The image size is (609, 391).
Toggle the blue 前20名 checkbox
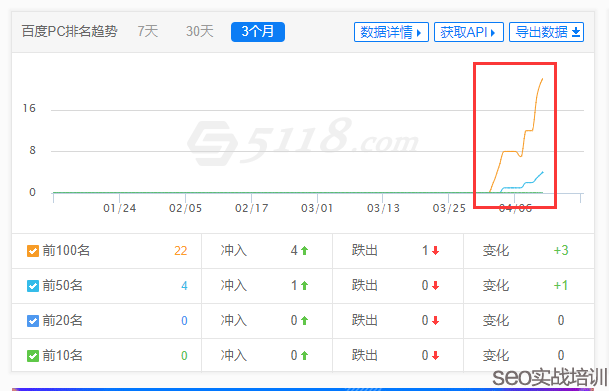pos(33,321)
